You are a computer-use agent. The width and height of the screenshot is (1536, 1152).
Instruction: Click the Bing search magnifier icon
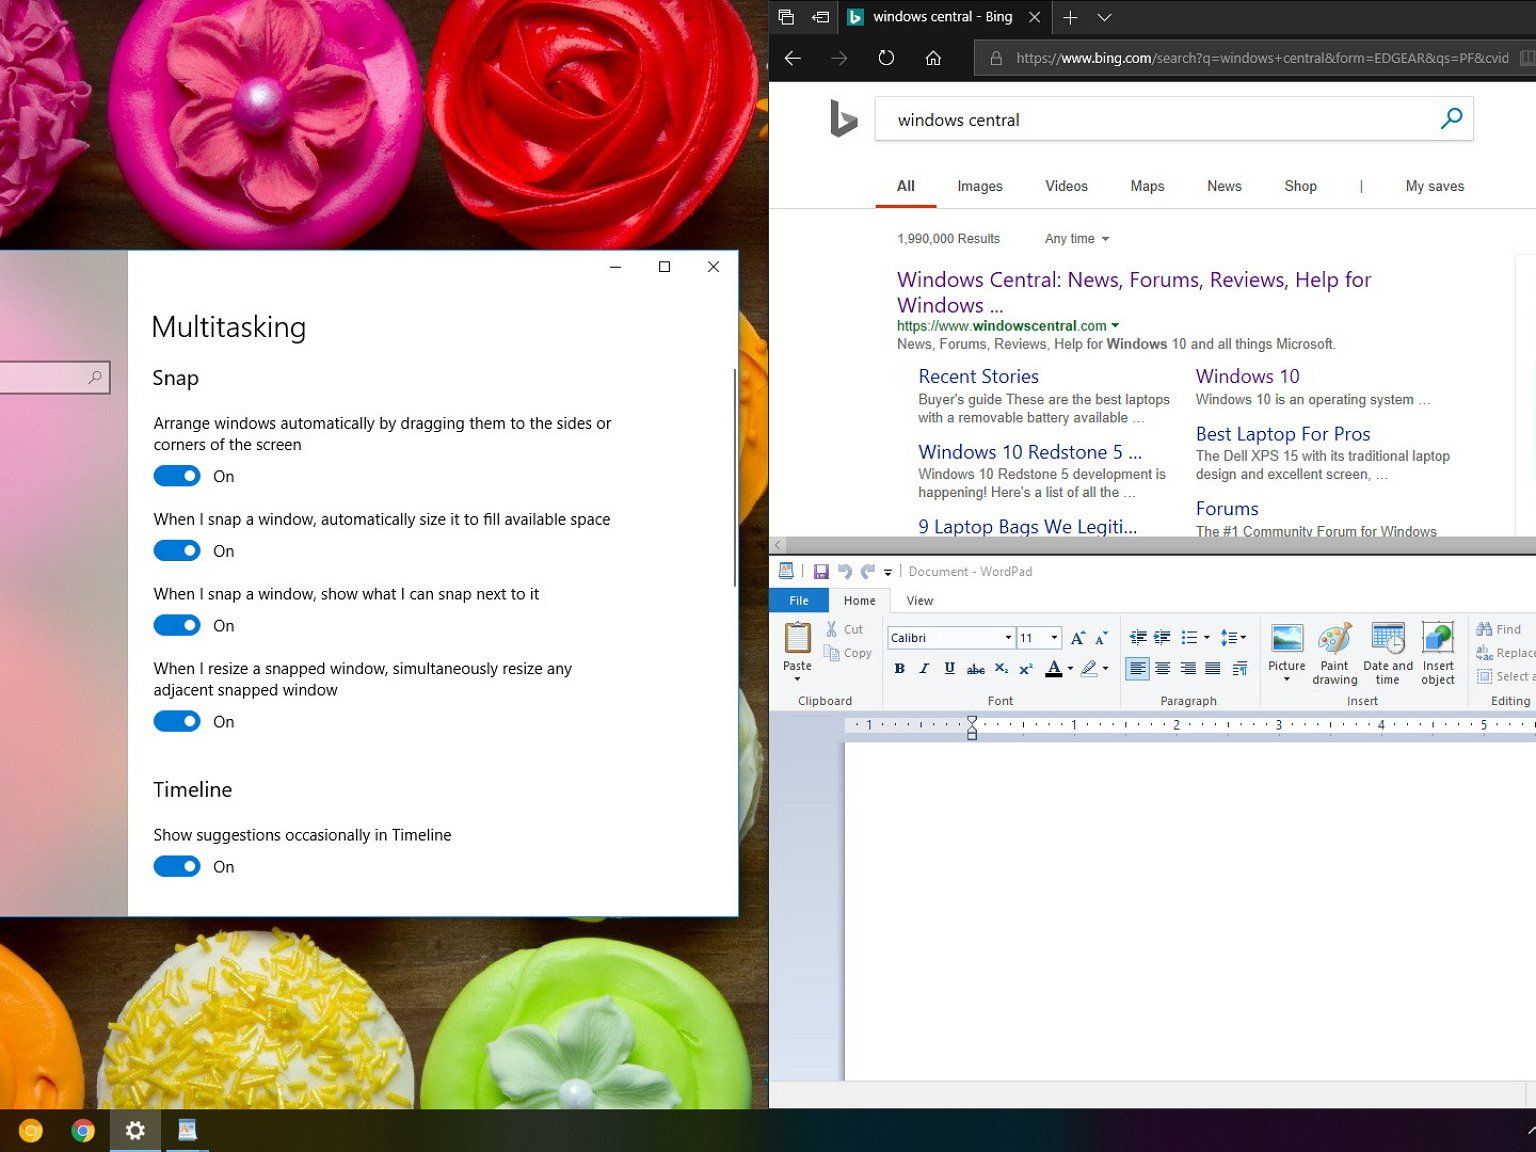click(1450, 119)
